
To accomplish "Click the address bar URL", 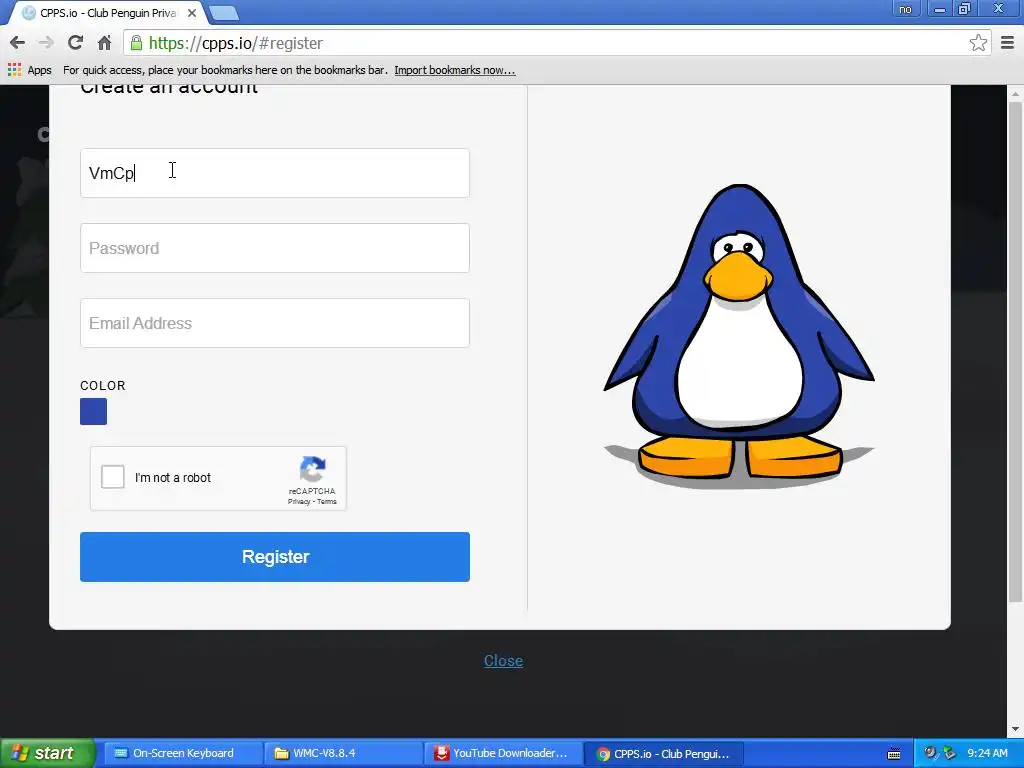I will tap(236, 43).
